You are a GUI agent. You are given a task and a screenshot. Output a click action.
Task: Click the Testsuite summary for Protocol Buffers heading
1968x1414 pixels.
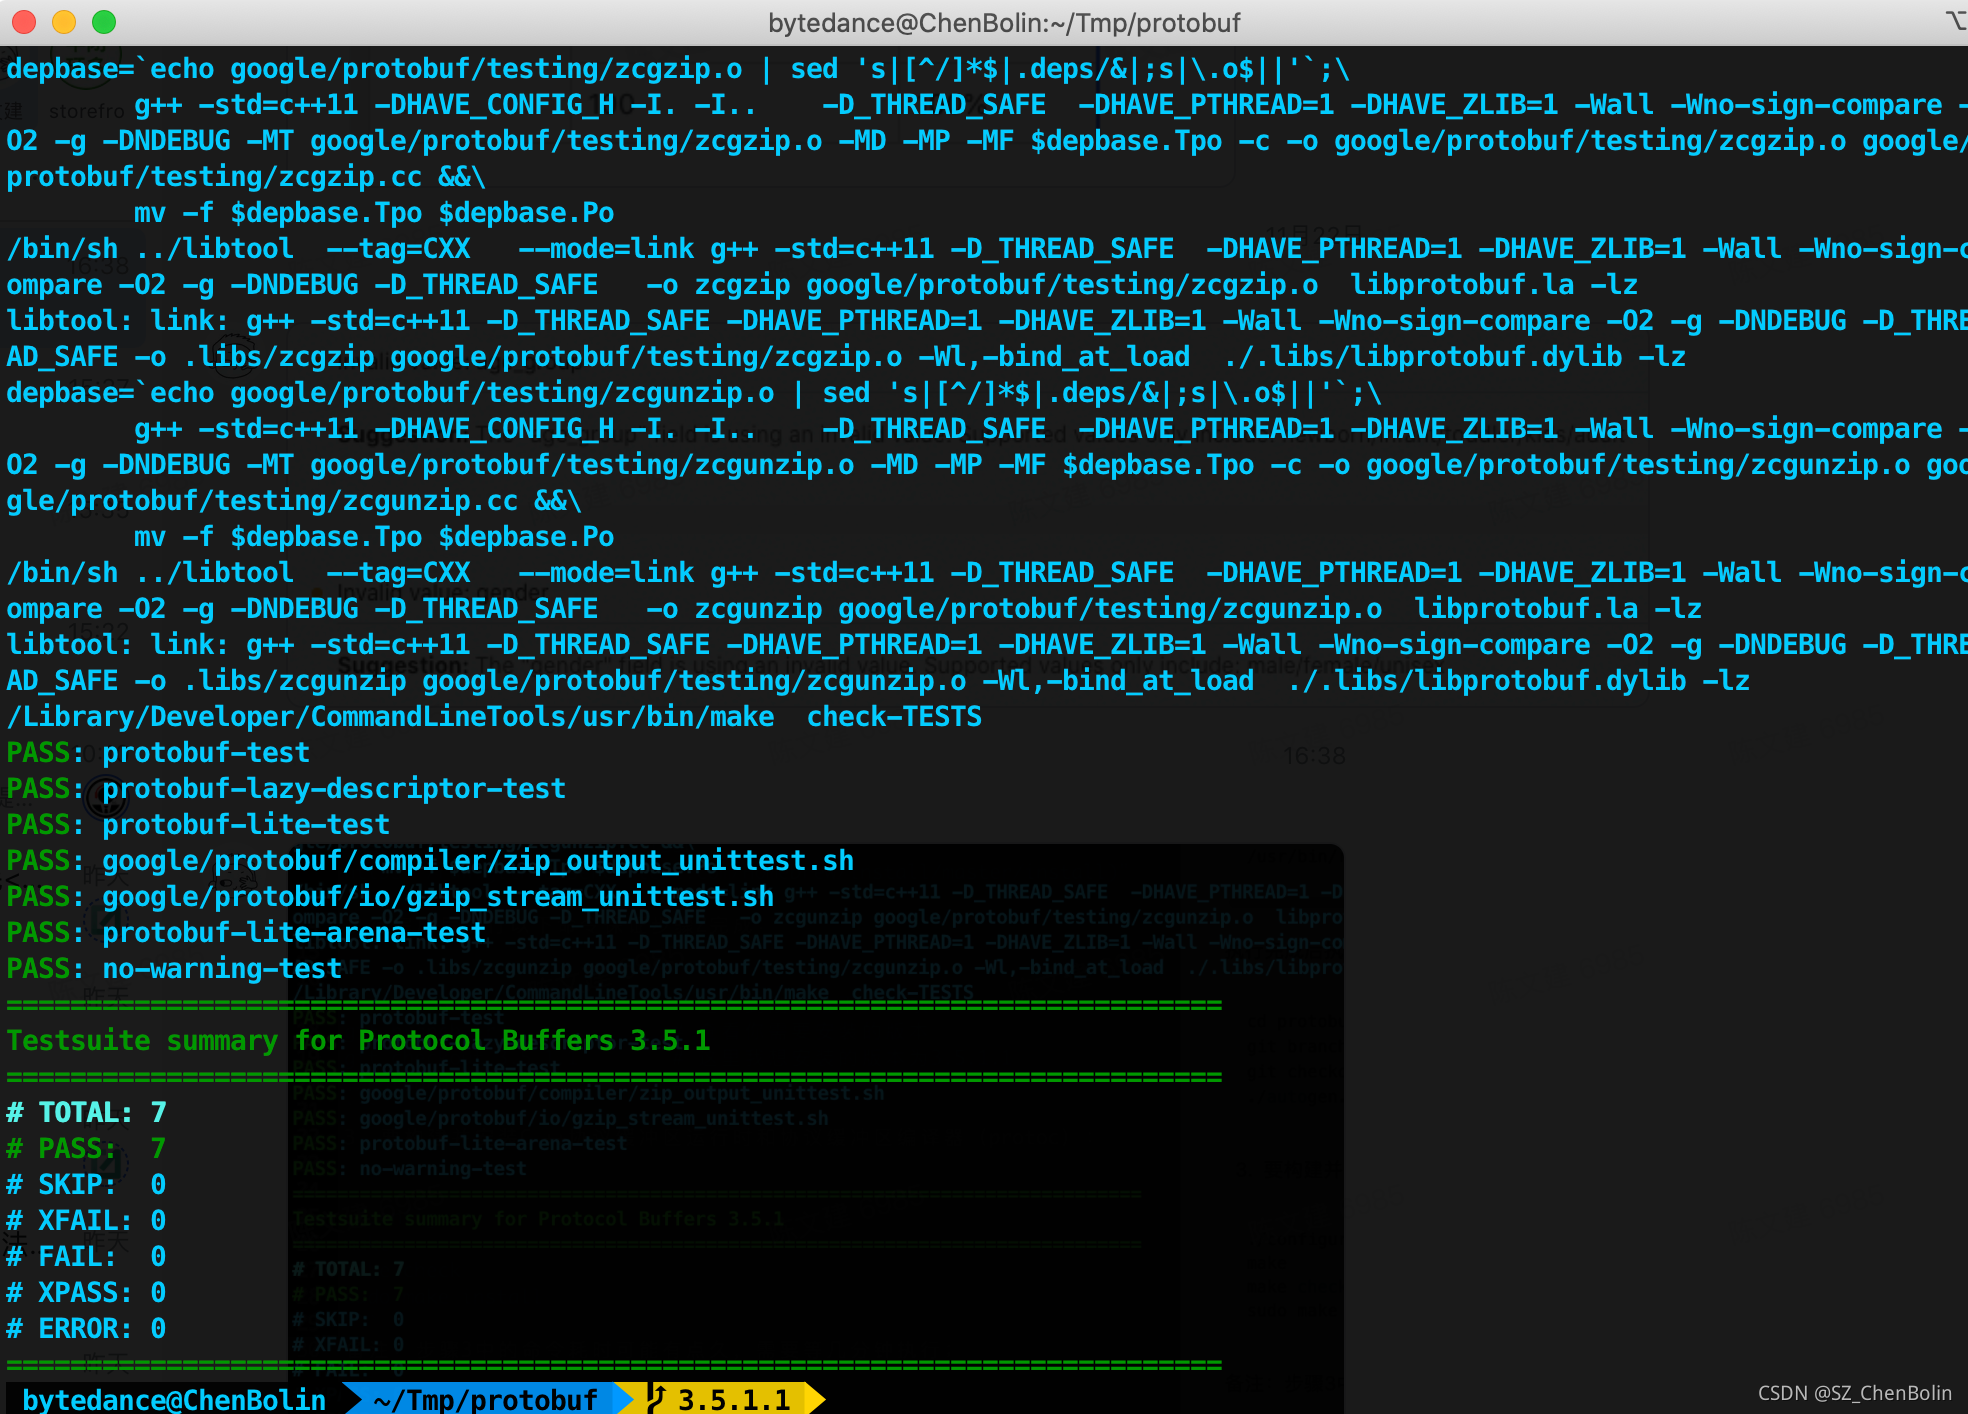coord(358,1041)
